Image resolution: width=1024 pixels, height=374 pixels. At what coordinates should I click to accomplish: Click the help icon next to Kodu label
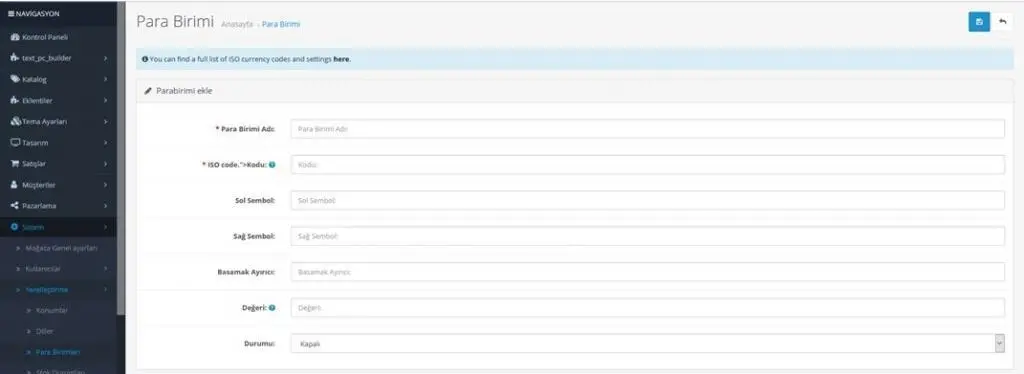[272, 164]
